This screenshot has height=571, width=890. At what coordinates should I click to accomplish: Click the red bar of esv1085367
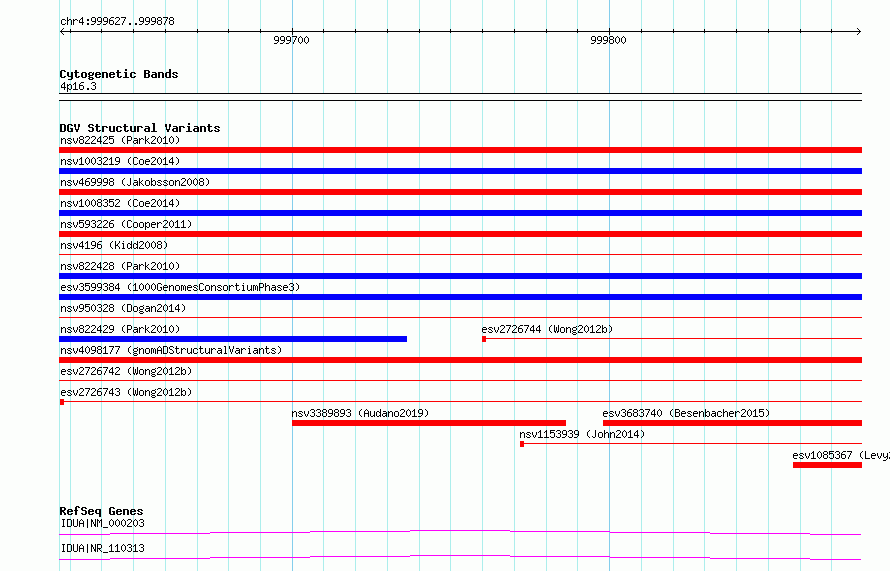[828, 465]
